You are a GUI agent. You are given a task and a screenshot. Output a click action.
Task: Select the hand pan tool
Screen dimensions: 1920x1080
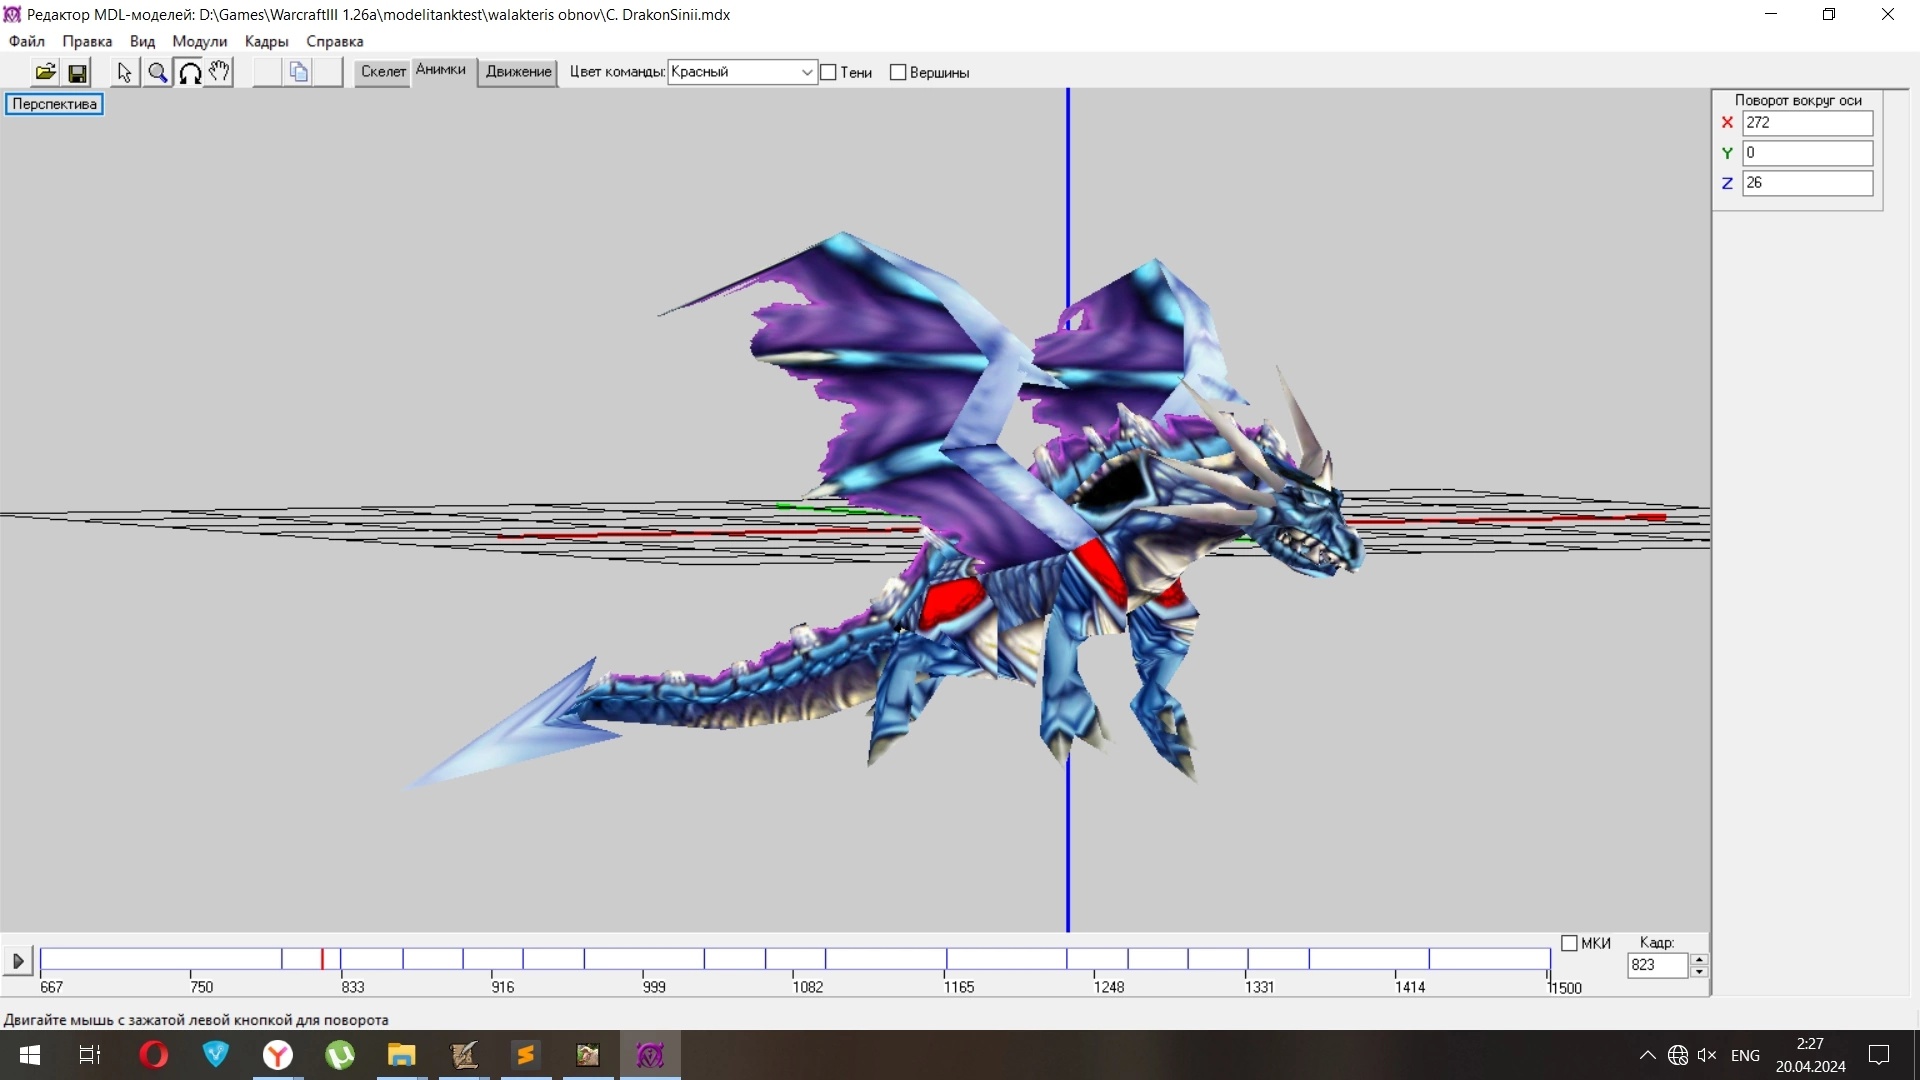point(219,72)
